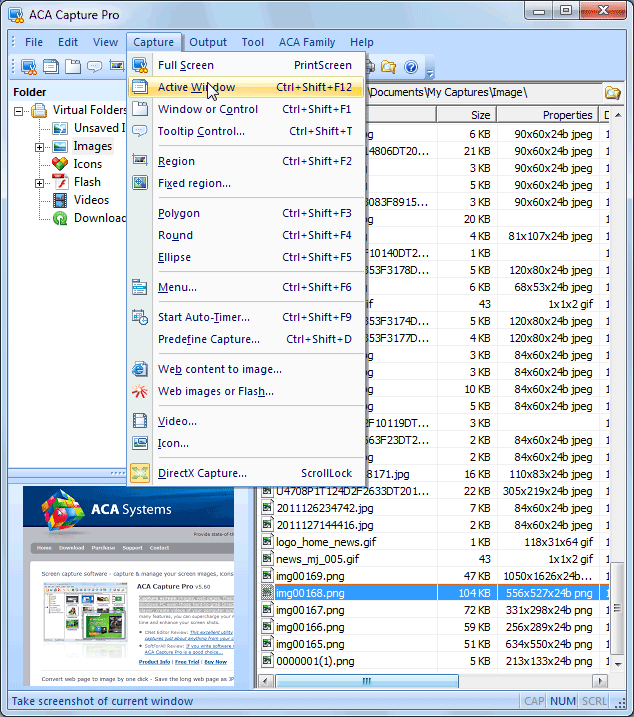Screen dimensions: 634x717
Task: Click the Region capture icon in menu
Action: [140, 161]
